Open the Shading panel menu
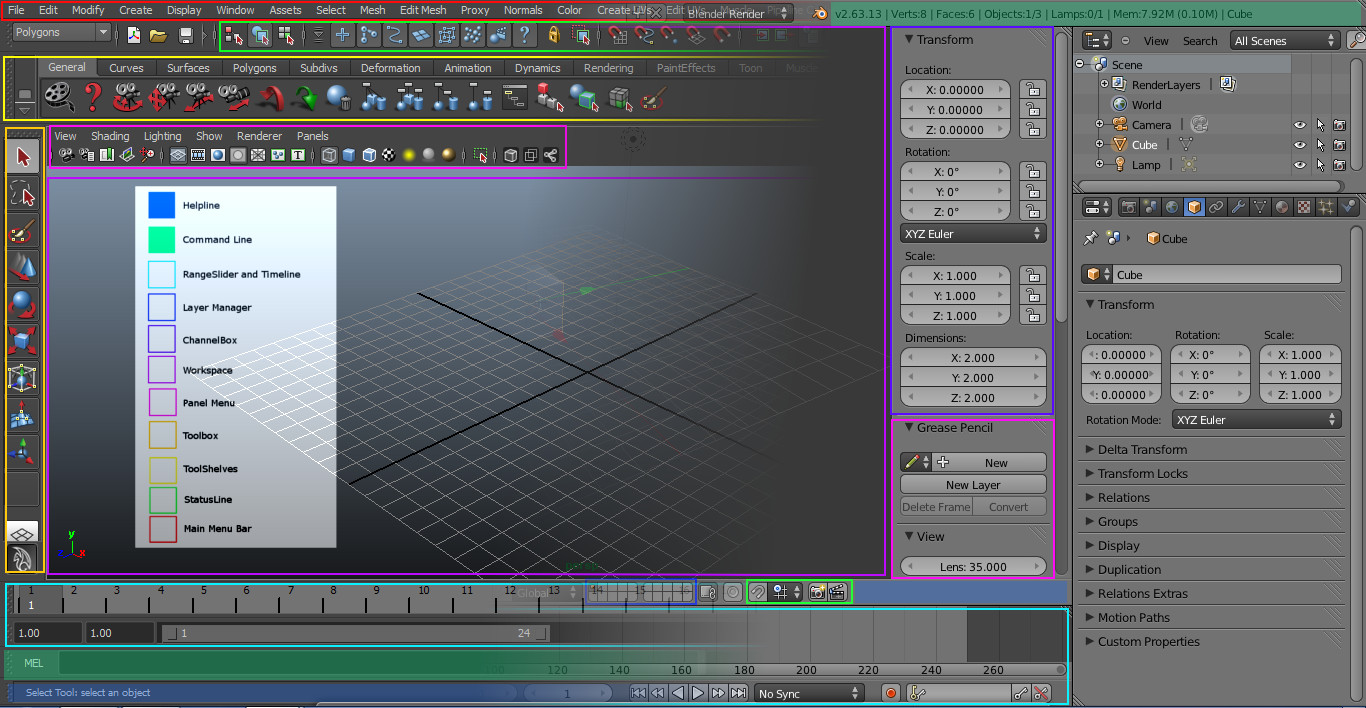Image resolution: width=1366 pixels, height=708 pixels. [110, 136]
